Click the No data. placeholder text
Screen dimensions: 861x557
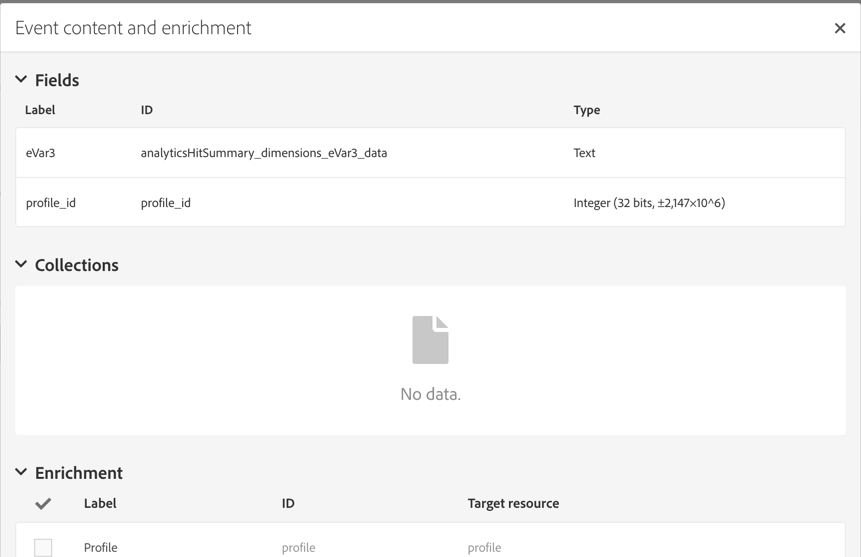[430, 394]
